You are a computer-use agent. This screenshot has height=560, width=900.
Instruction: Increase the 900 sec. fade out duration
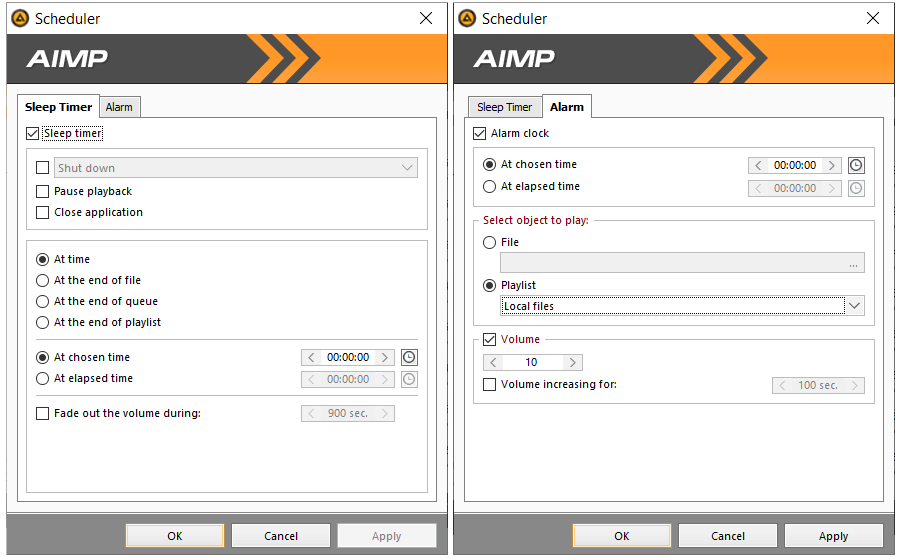click(x=385, y=414)
